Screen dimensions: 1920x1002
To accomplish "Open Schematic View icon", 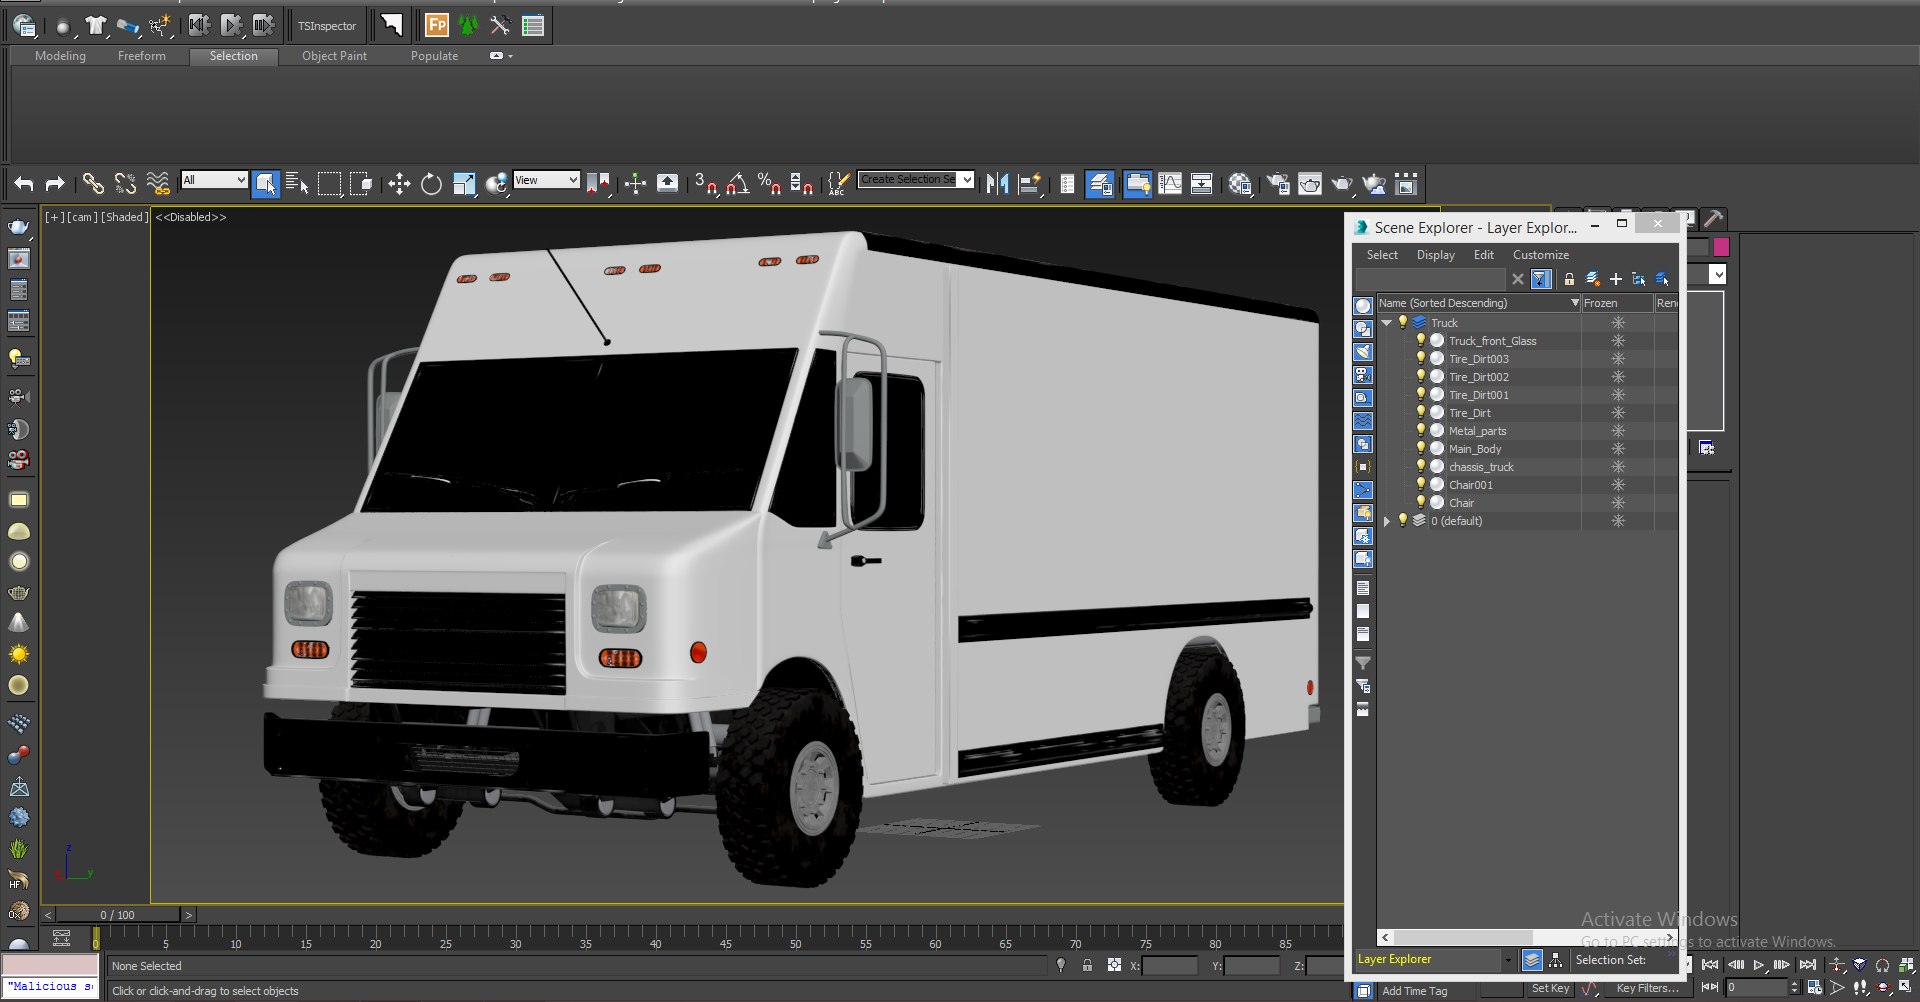I will click(1202, 183).
